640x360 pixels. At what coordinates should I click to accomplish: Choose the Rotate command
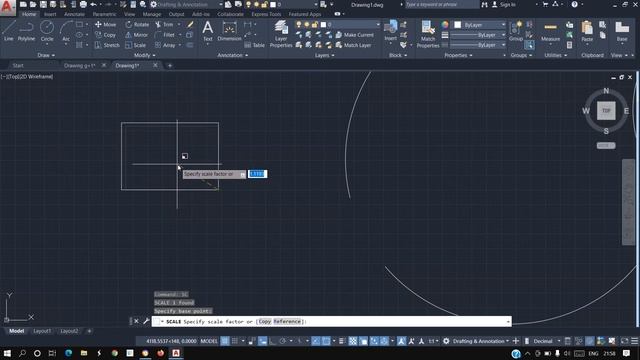[137, 24]
